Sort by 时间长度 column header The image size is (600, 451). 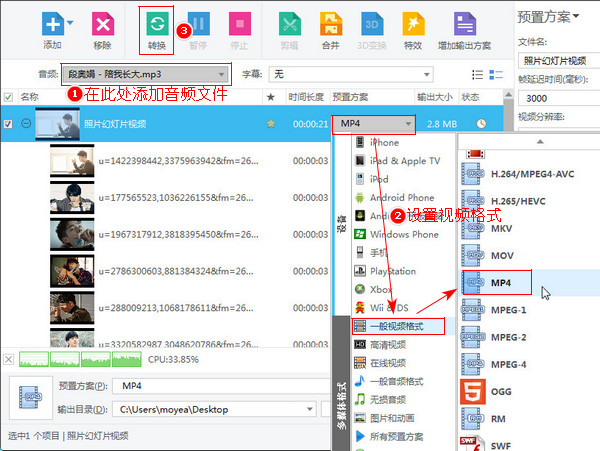coord(306,97)
